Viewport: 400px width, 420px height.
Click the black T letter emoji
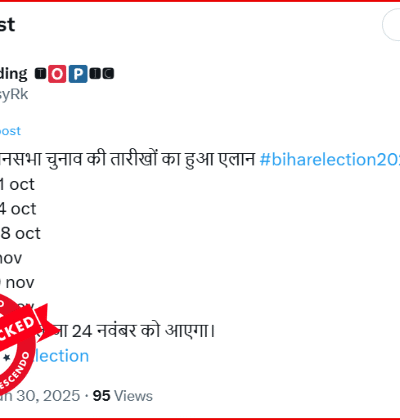pyautogui.click(x=40, y=74)
